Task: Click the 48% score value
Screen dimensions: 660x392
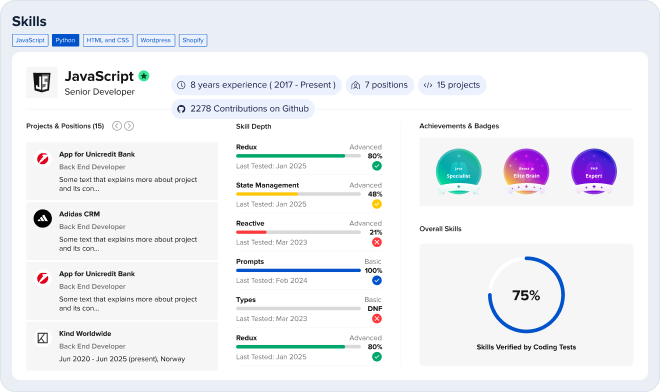Action: [375, 194]
